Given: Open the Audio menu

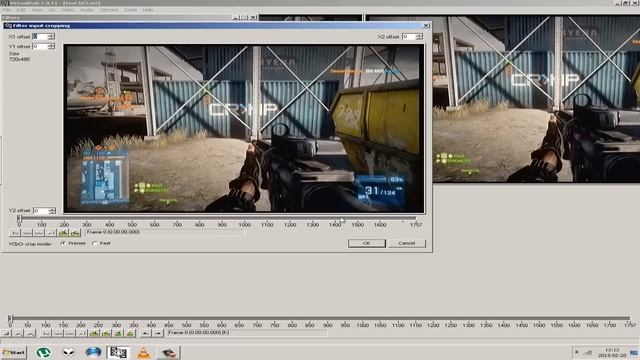Looking at the screenshot, I should [87, 10].
